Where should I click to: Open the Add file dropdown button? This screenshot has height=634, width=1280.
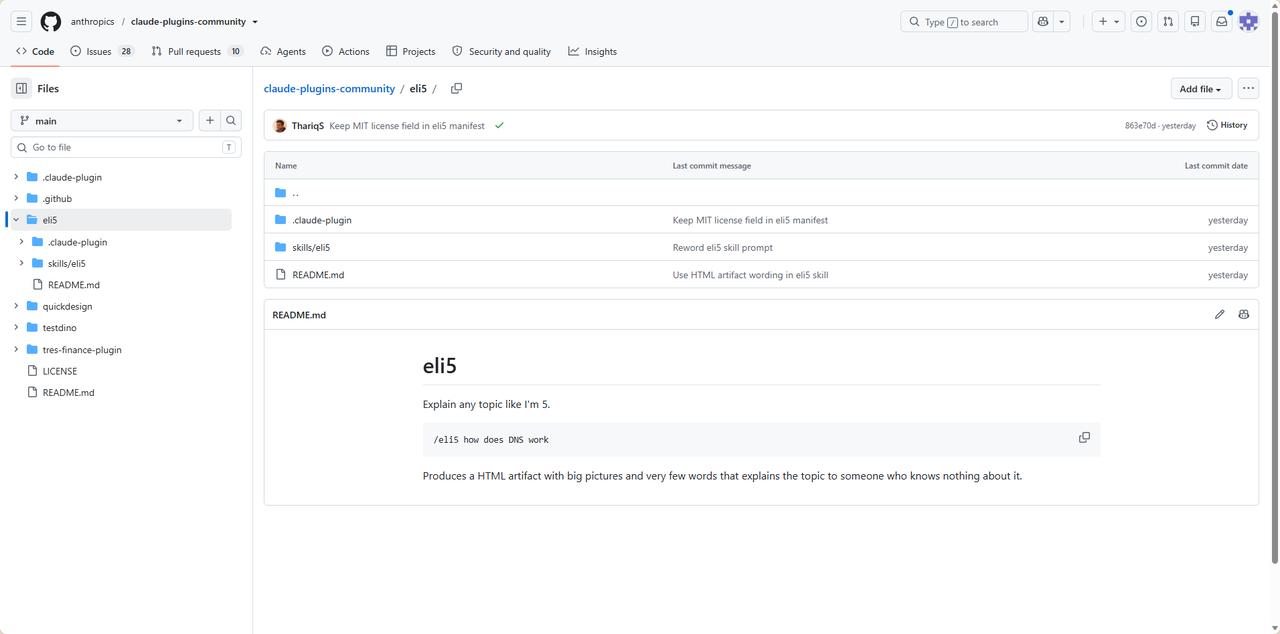(1200, 89)
